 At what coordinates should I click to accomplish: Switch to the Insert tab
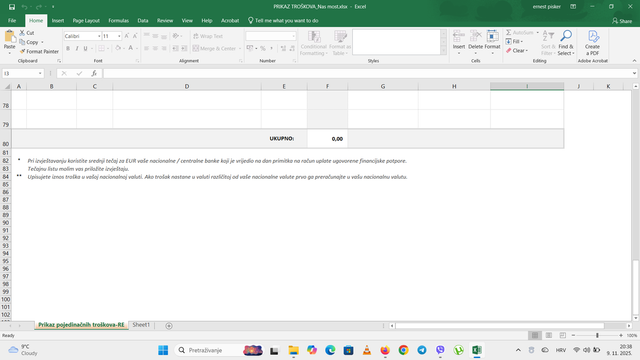(58, 20)
